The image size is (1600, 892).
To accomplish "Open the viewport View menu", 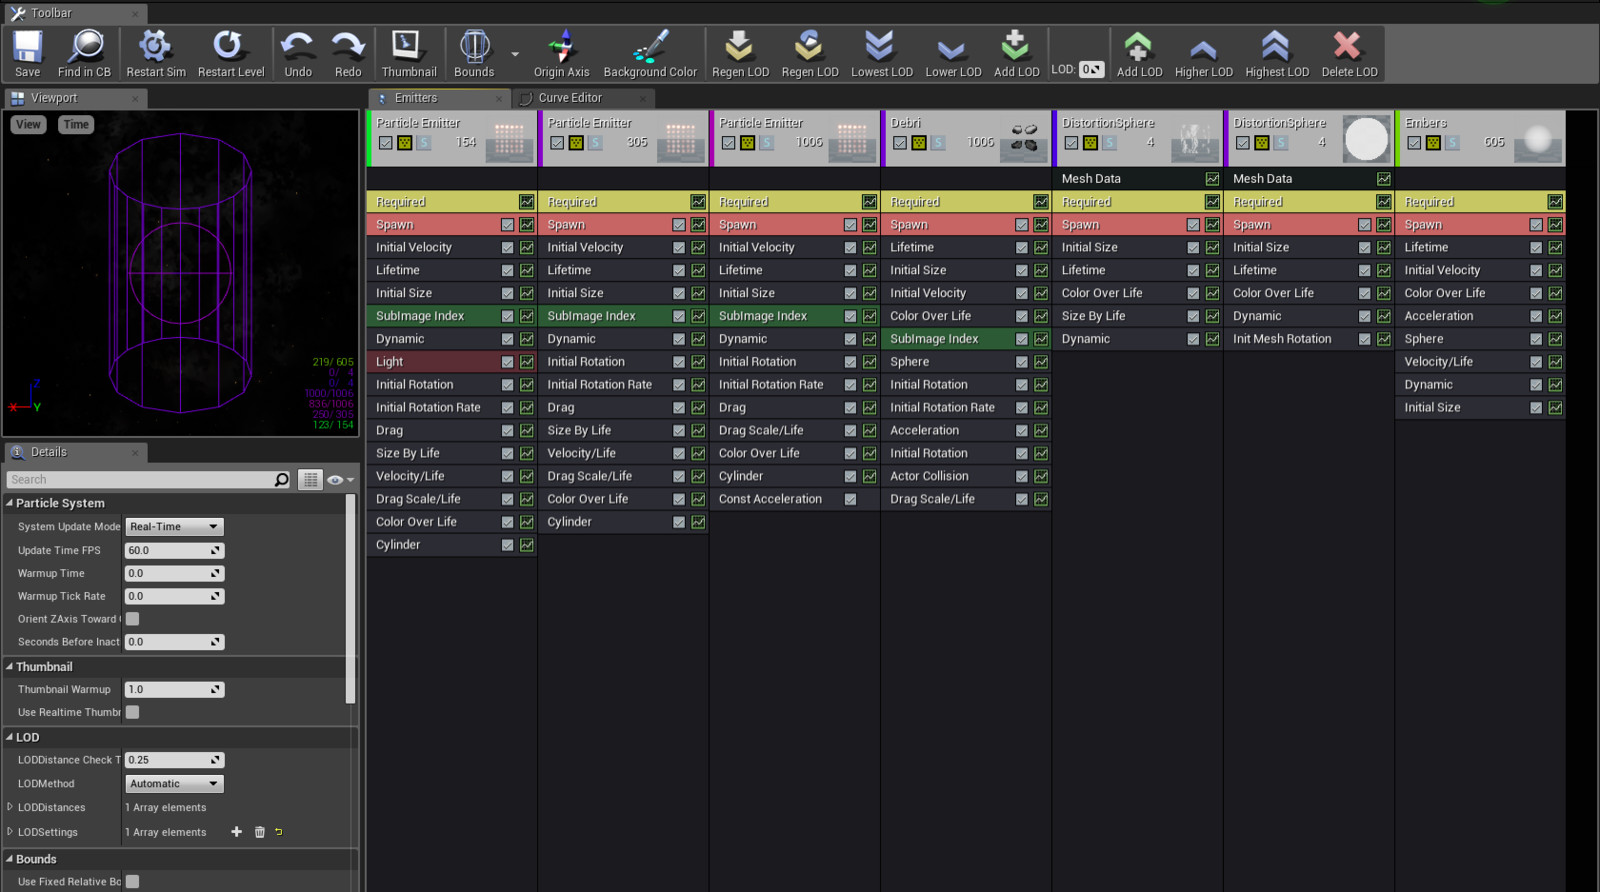I will click(28, 124).
